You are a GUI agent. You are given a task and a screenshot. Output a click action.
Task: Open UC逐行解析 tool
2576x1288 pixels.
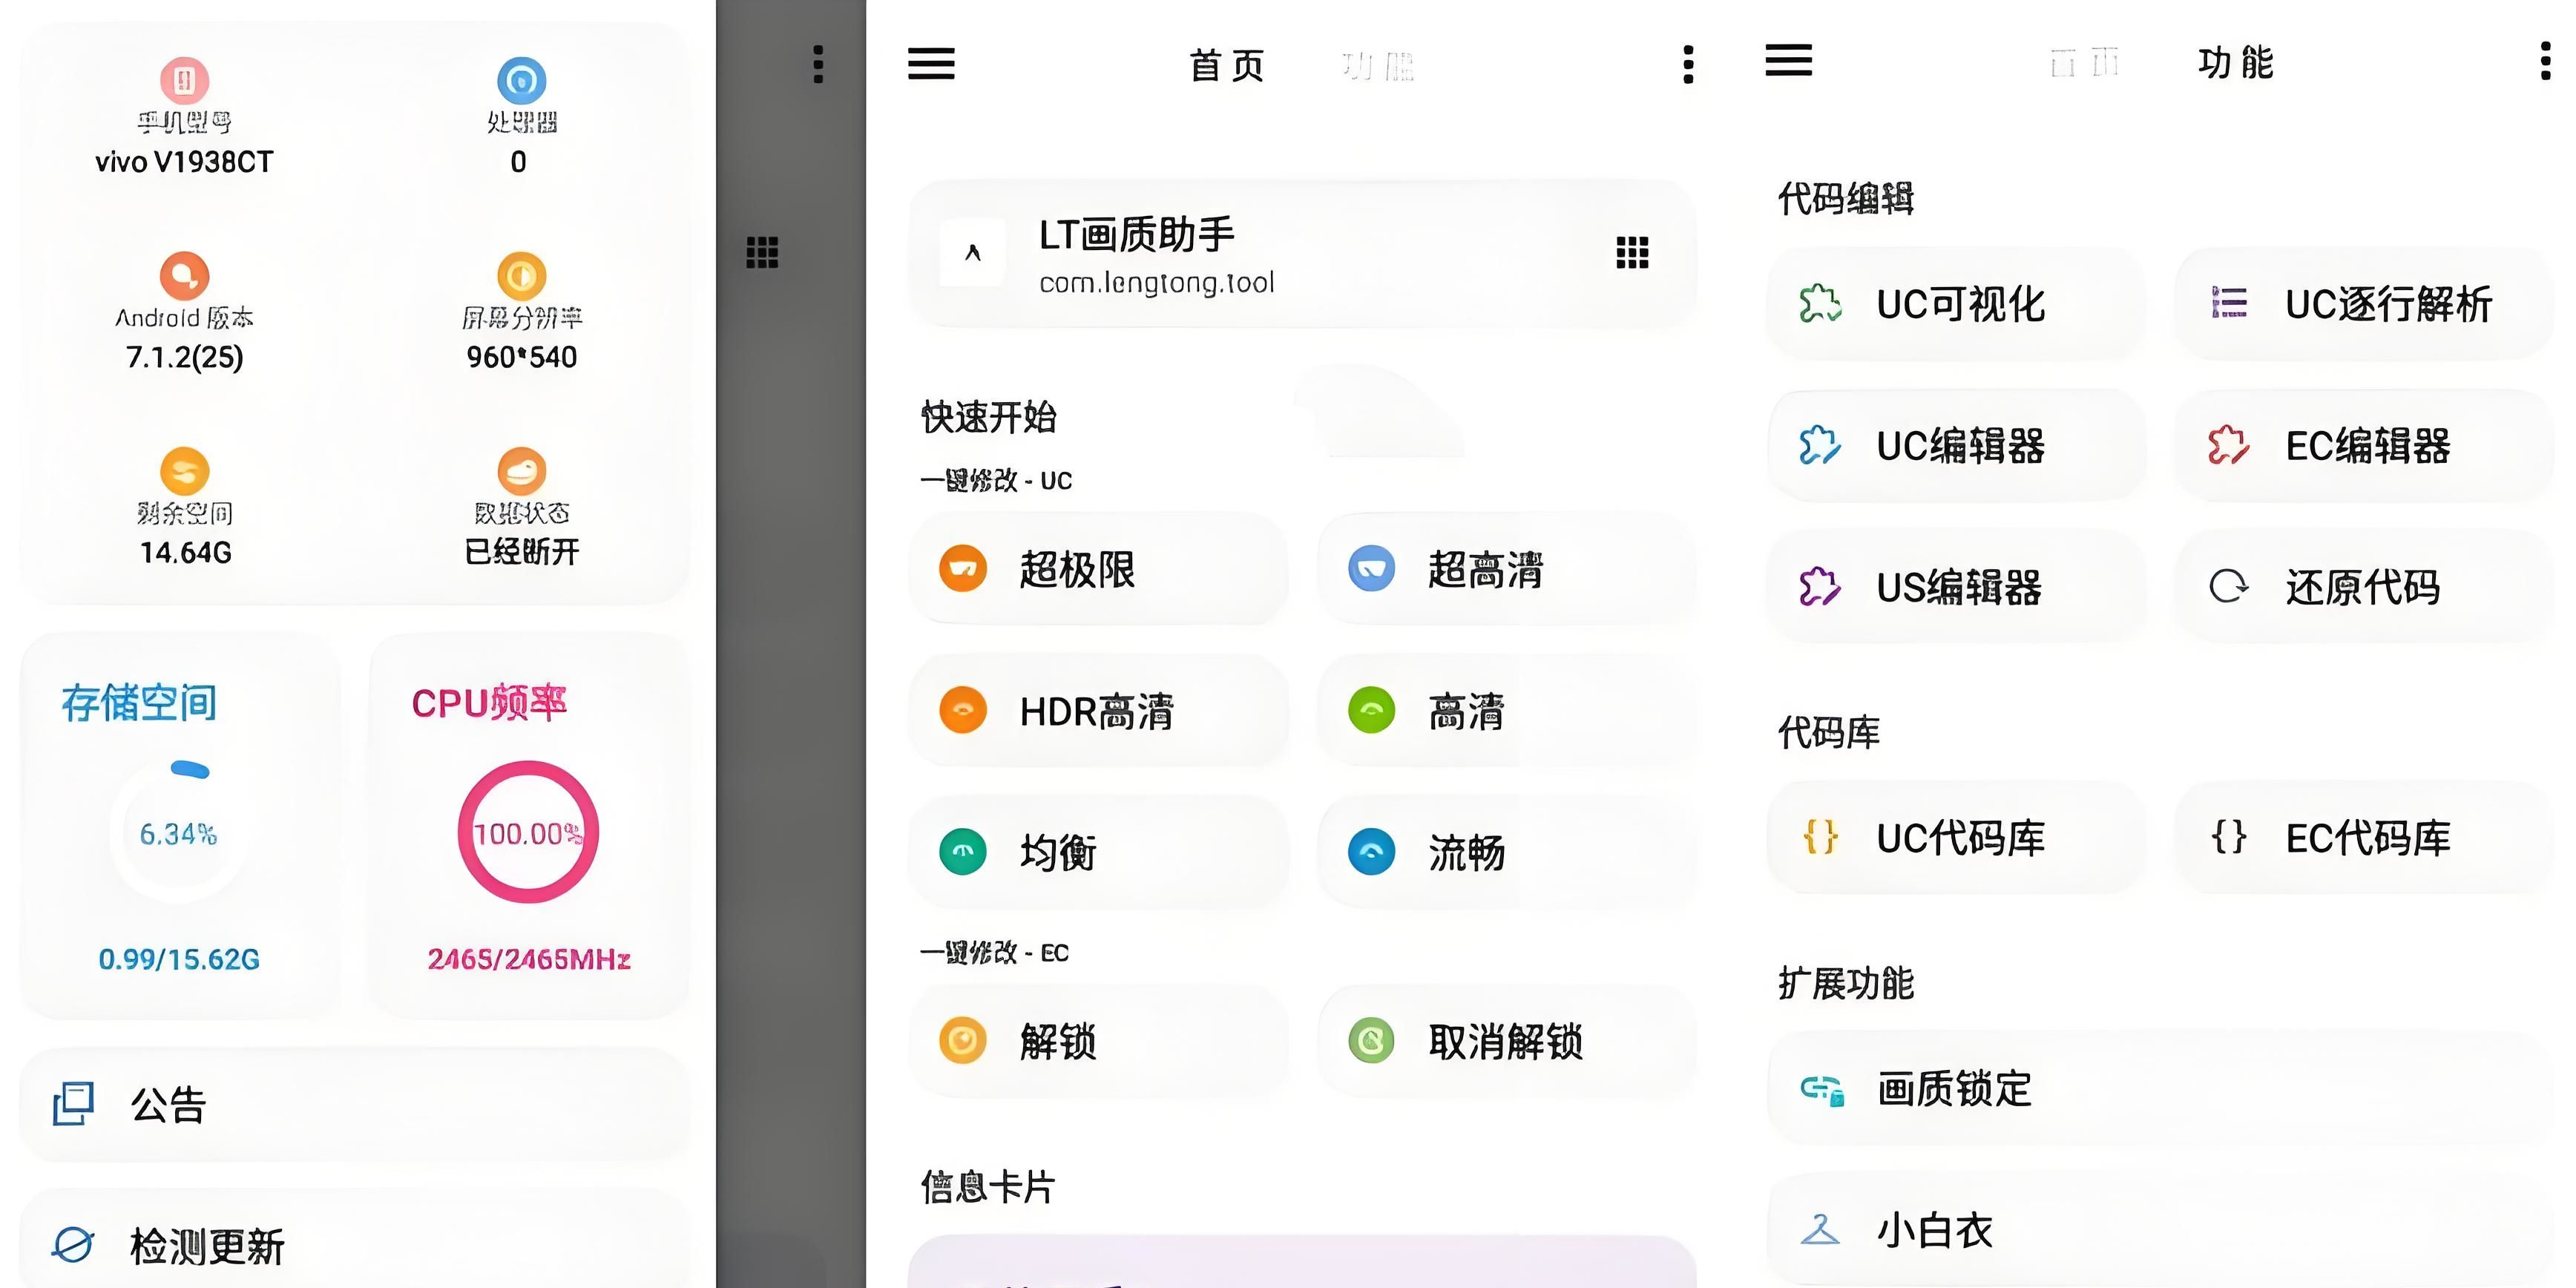[2365, 303]
